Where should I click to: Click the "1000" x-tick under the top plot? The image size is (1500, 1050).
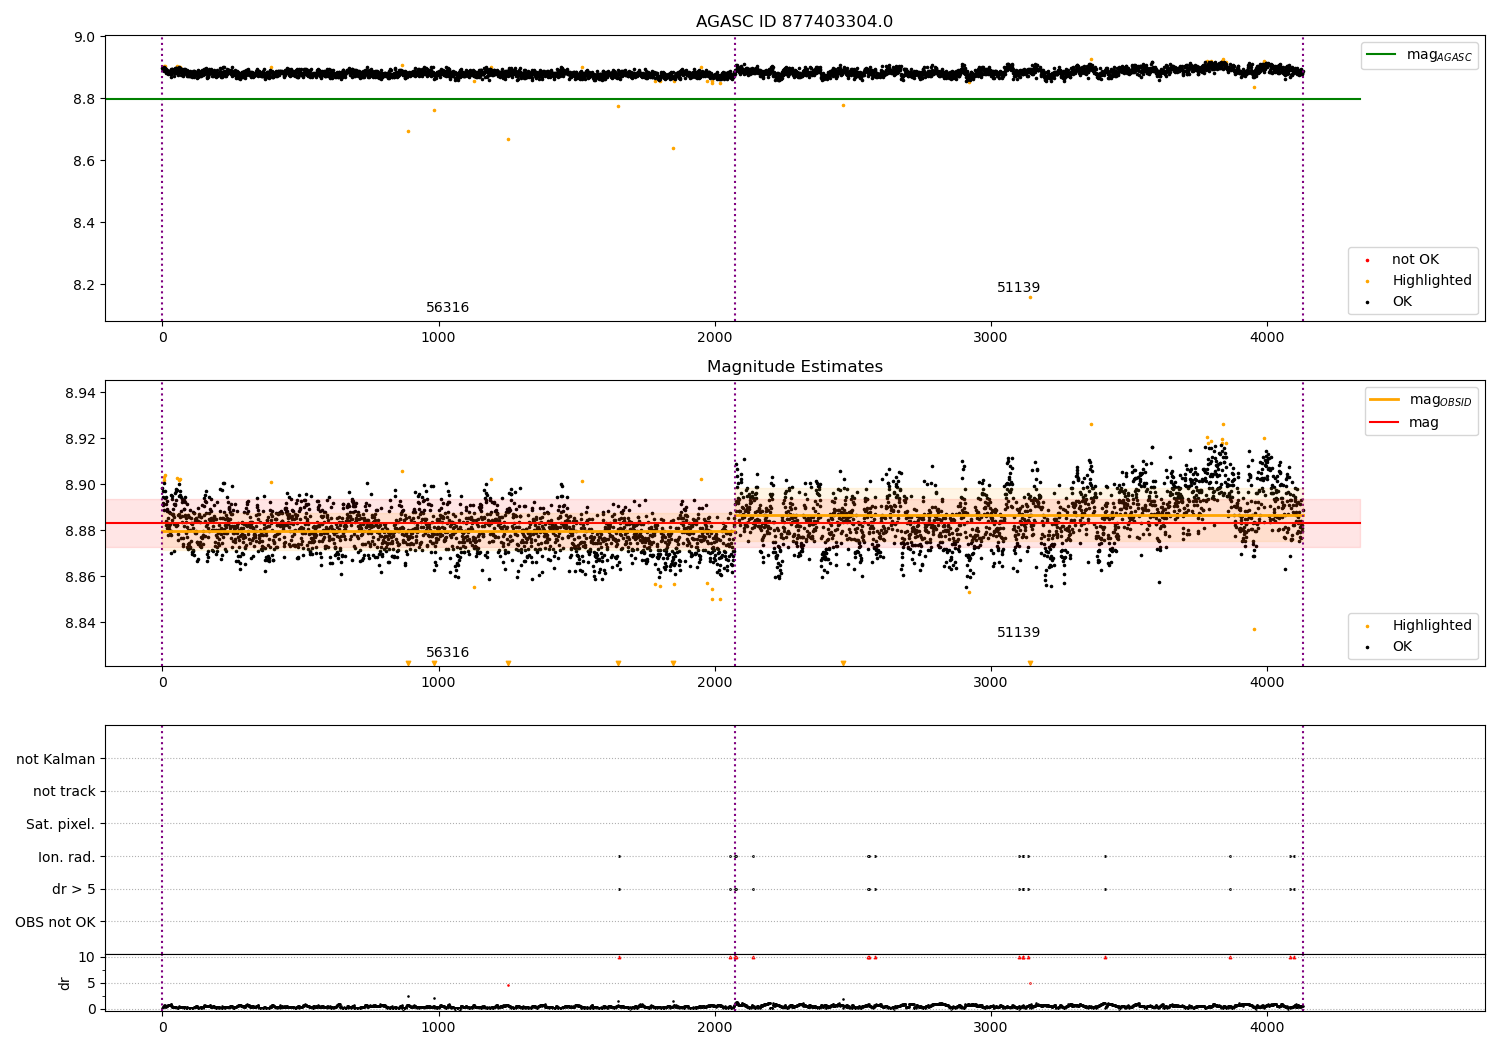coord(438,338)
